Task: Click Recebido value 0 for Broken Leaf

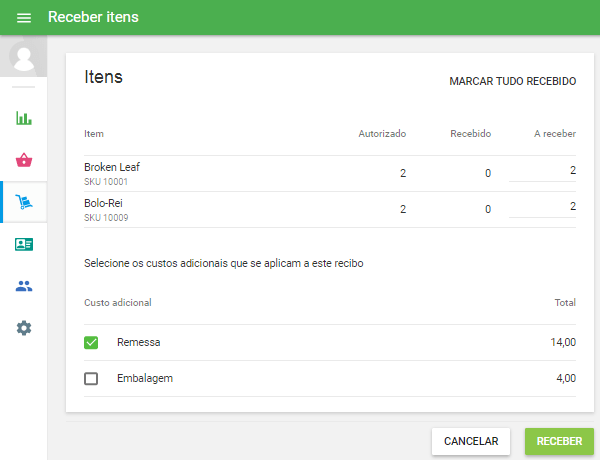Action: (488, 173)
